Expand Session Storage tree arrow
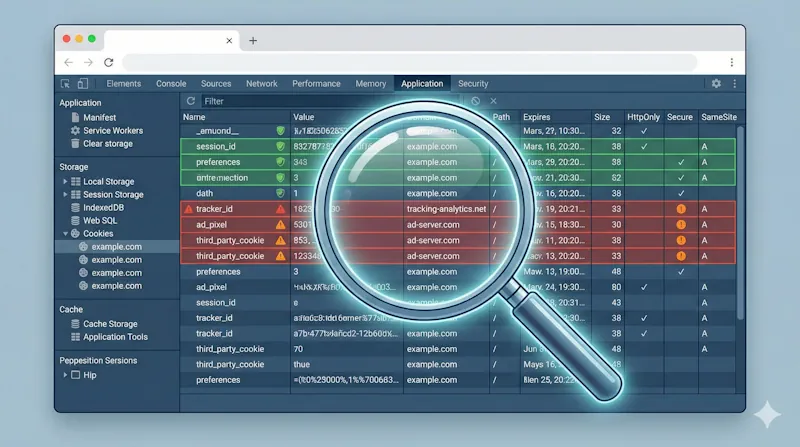 tap(65, 194)
